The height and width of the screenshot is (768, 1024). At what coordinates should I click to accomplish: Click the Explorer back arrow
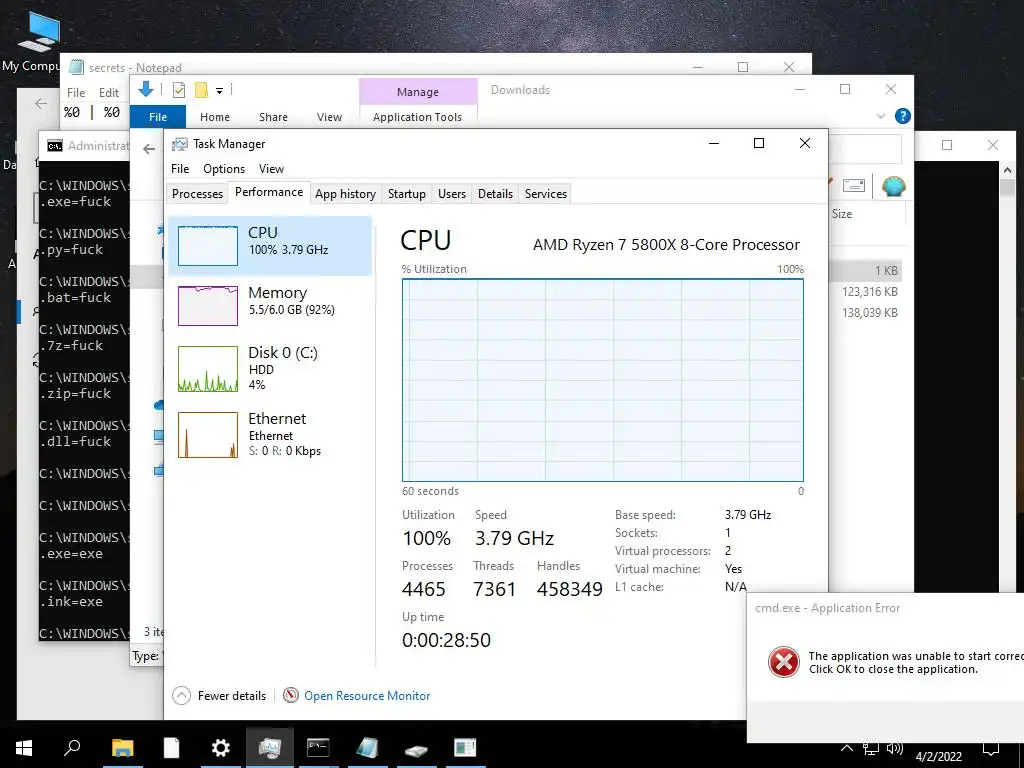pyautogui.click(x=149, y=149)
